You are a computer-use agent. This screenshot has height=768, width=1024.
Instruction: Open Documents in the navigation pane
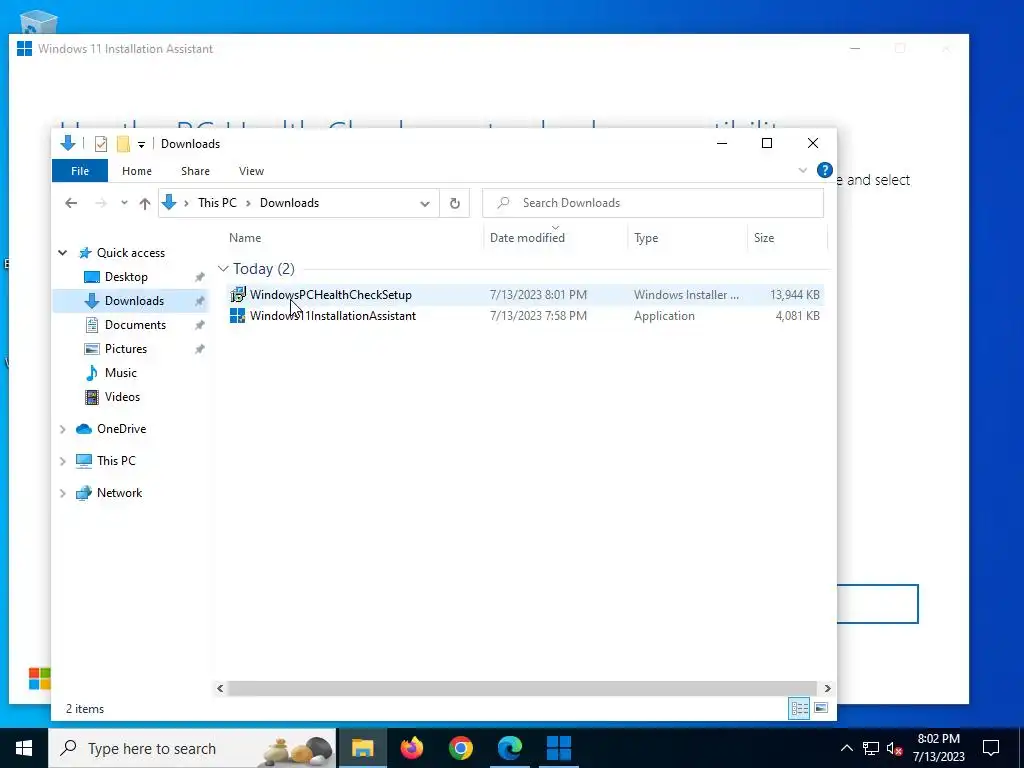coord(135,325)
